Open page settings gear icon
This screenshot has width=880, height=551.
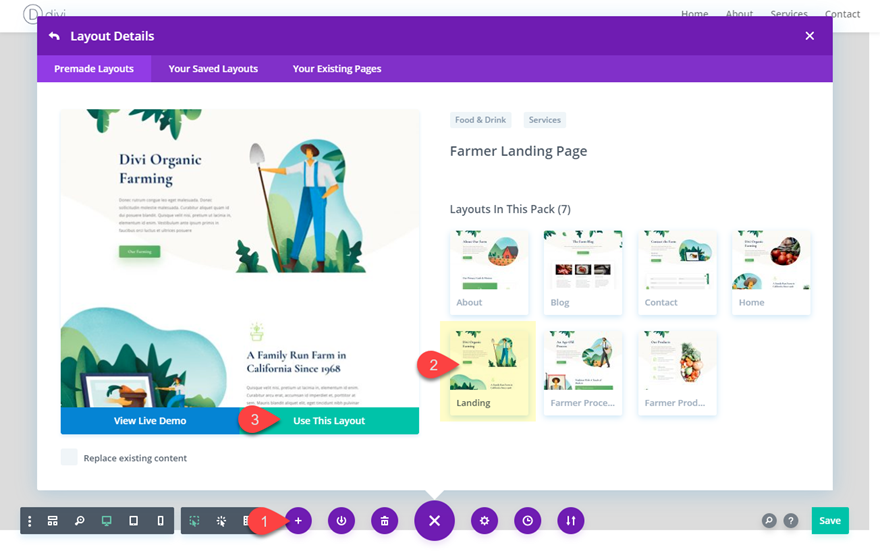[x=484, y=521]
